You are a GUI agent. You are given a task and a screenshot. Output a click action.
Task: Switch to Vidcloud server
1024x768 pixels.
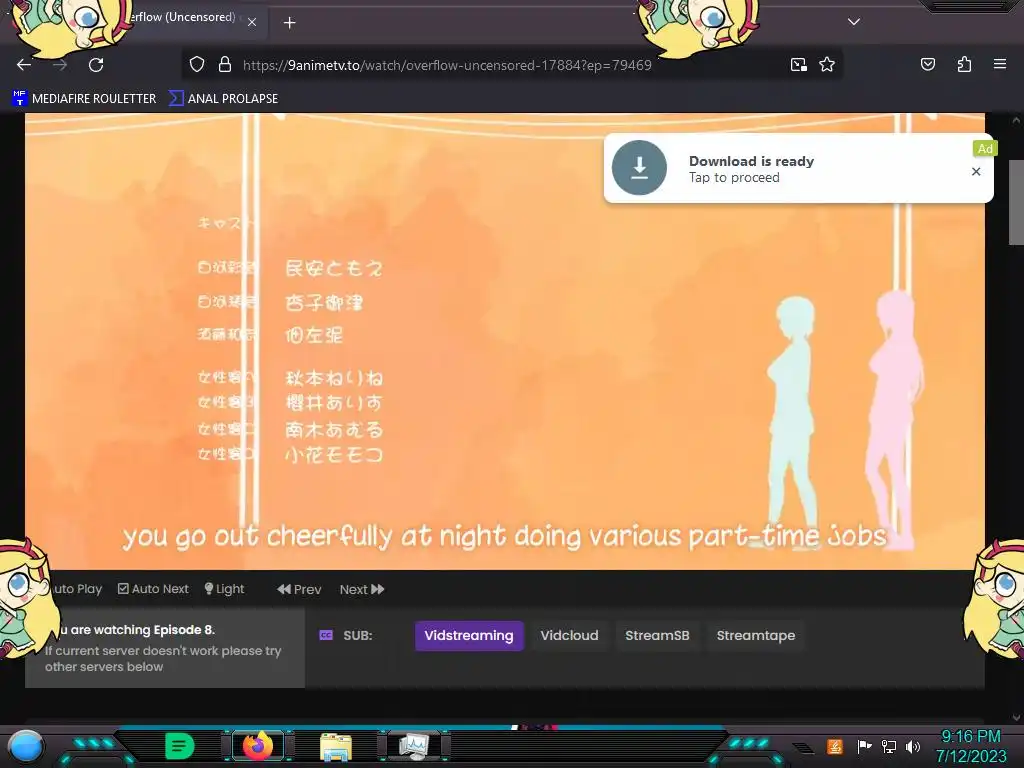[x=569, y=635]
